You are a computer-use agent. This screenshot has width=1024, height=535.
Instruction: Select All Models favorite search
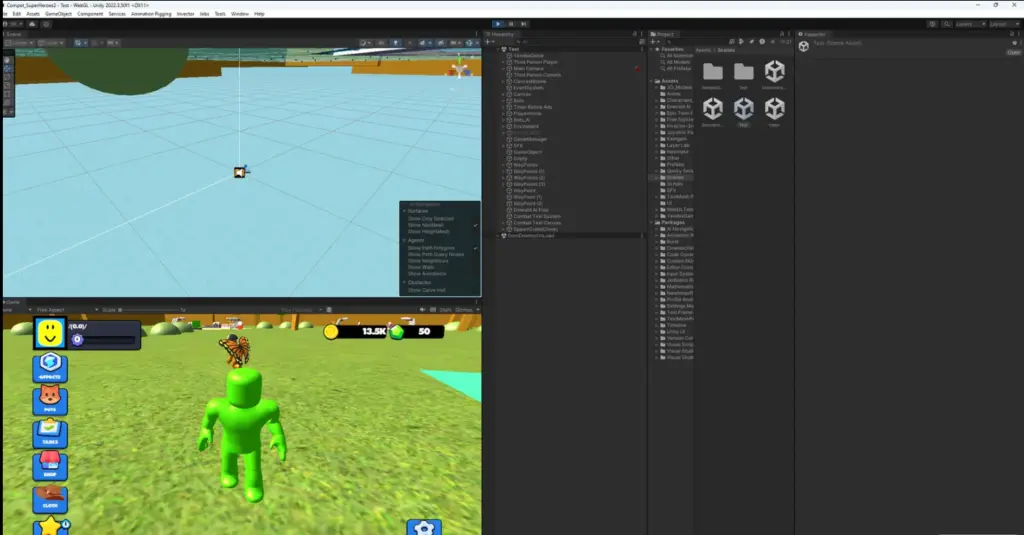click(678, 62)
